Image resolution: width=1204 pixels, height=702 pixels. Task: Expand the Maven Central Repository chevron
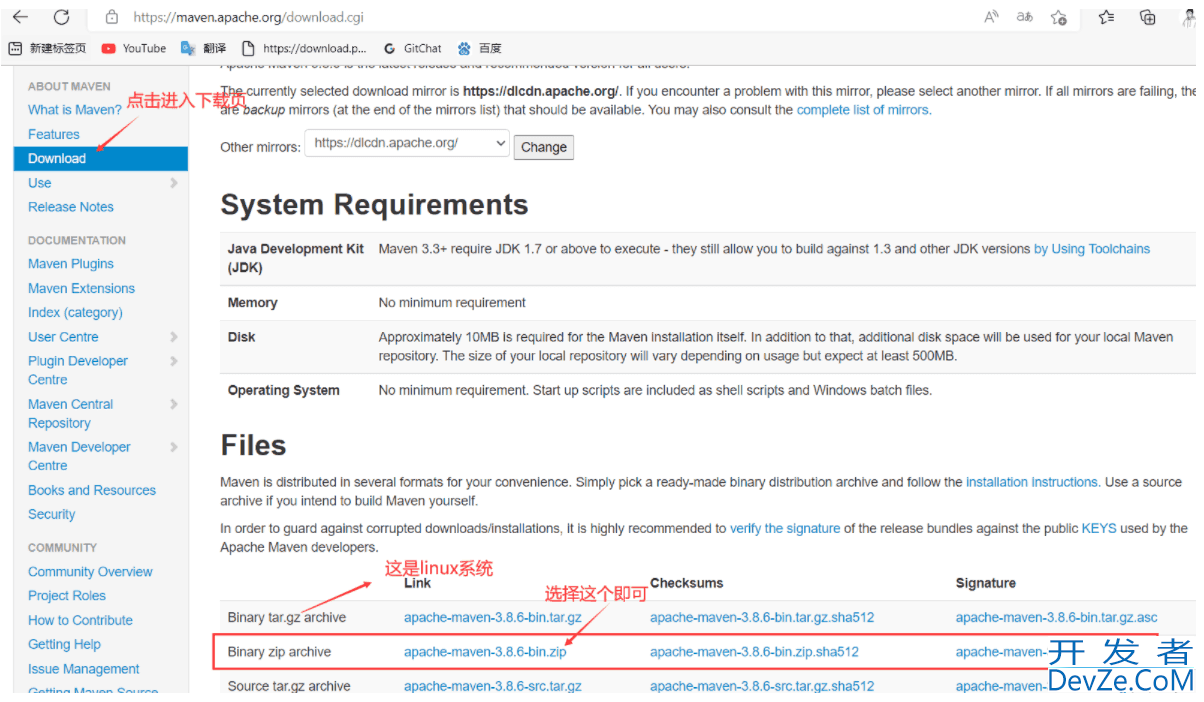click(x=174, y=404)
